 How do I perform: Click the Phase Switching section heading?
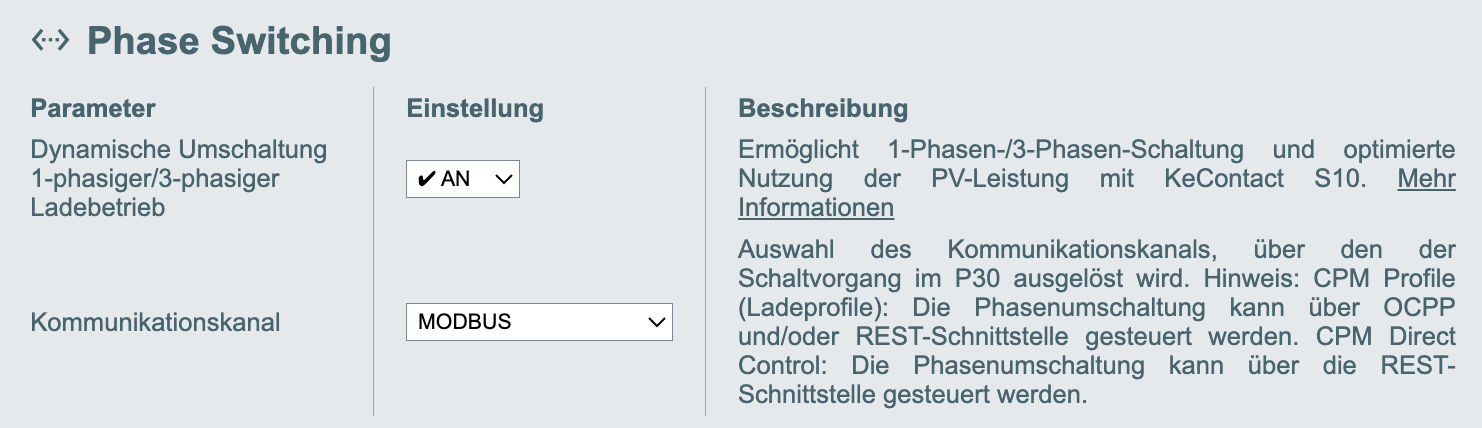[x=239, y=41]
